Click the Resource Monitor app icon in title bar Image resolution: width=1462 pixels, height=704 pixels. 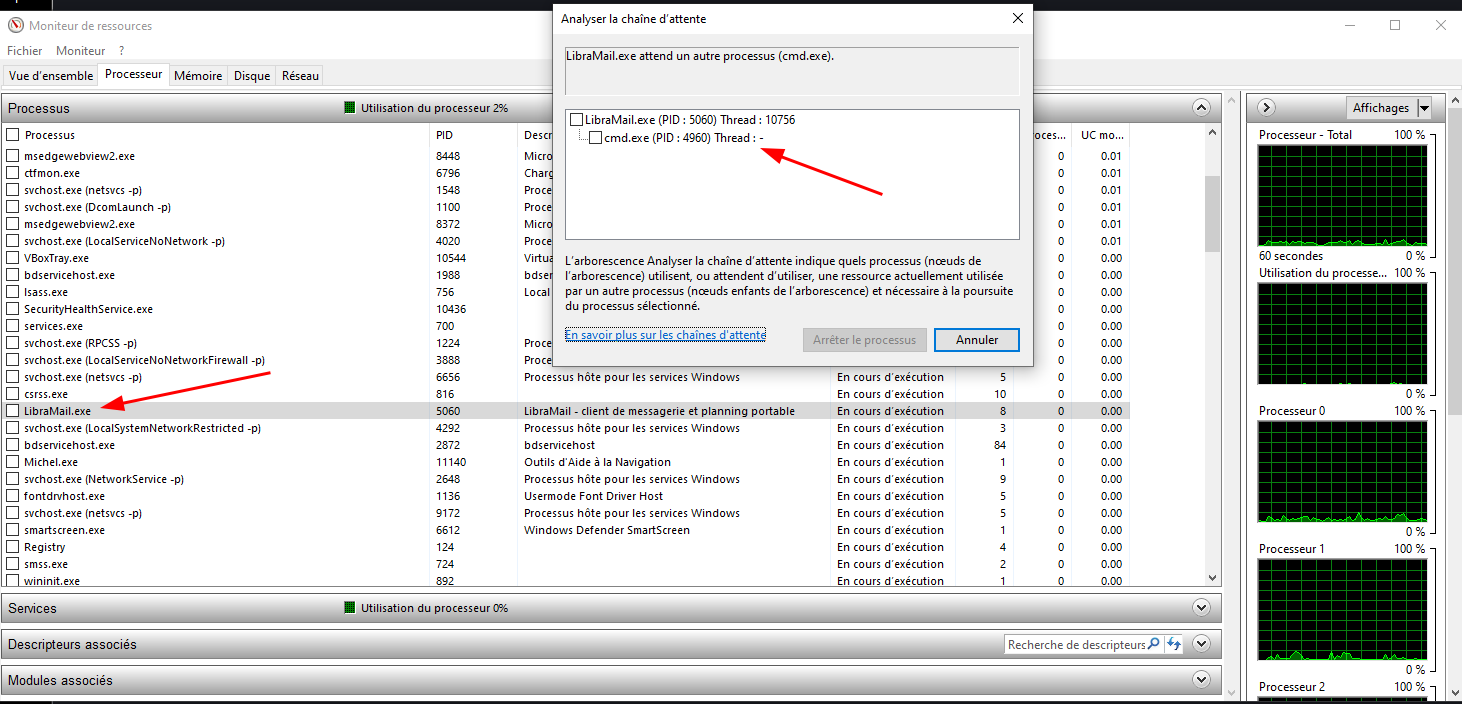point(15,25)
